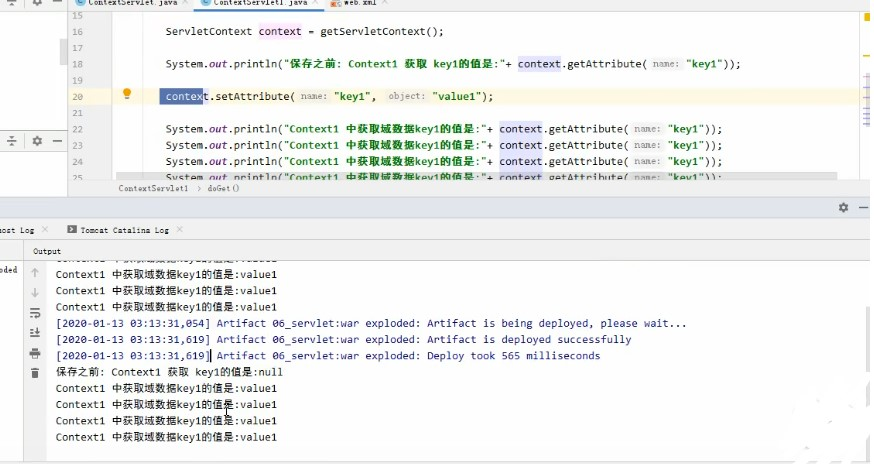
Task: Click the left panel scrollbar thumb
Action: [x=64, y=52]
